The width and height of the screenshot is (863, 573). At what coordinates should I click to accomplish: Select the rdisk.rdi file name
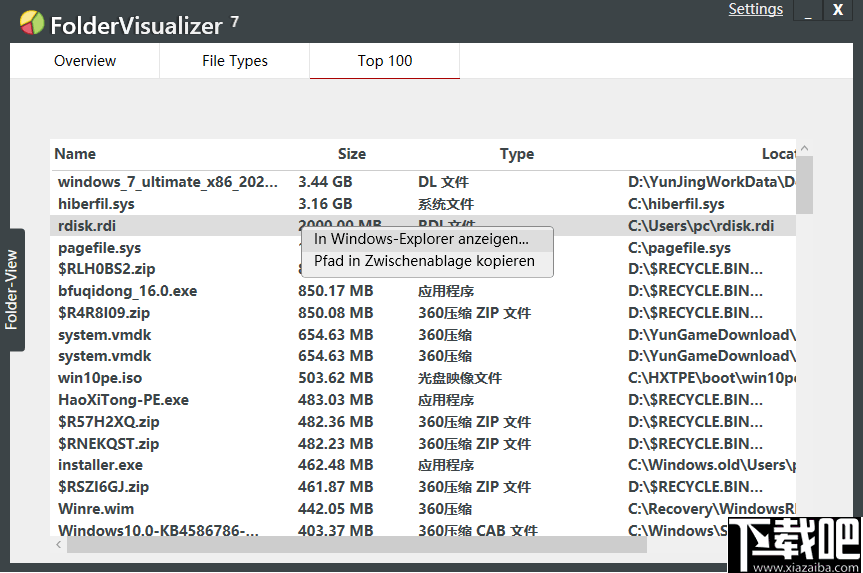click(87, 226)
